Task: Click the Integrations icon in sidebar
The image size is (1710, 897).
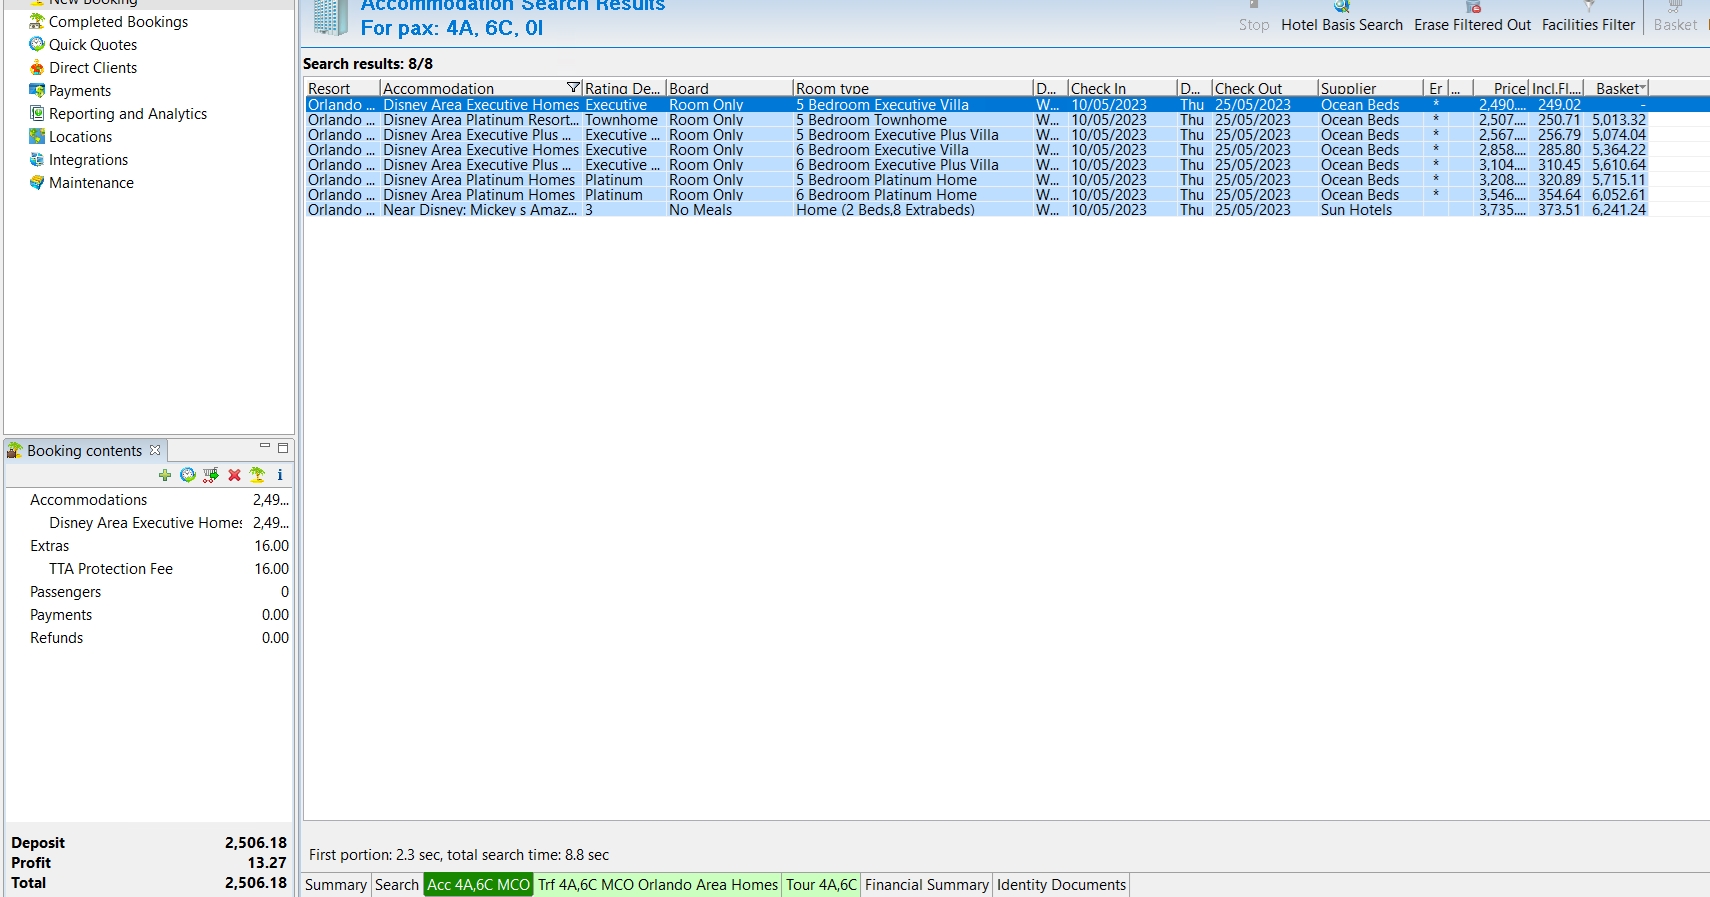Action: 37,159
